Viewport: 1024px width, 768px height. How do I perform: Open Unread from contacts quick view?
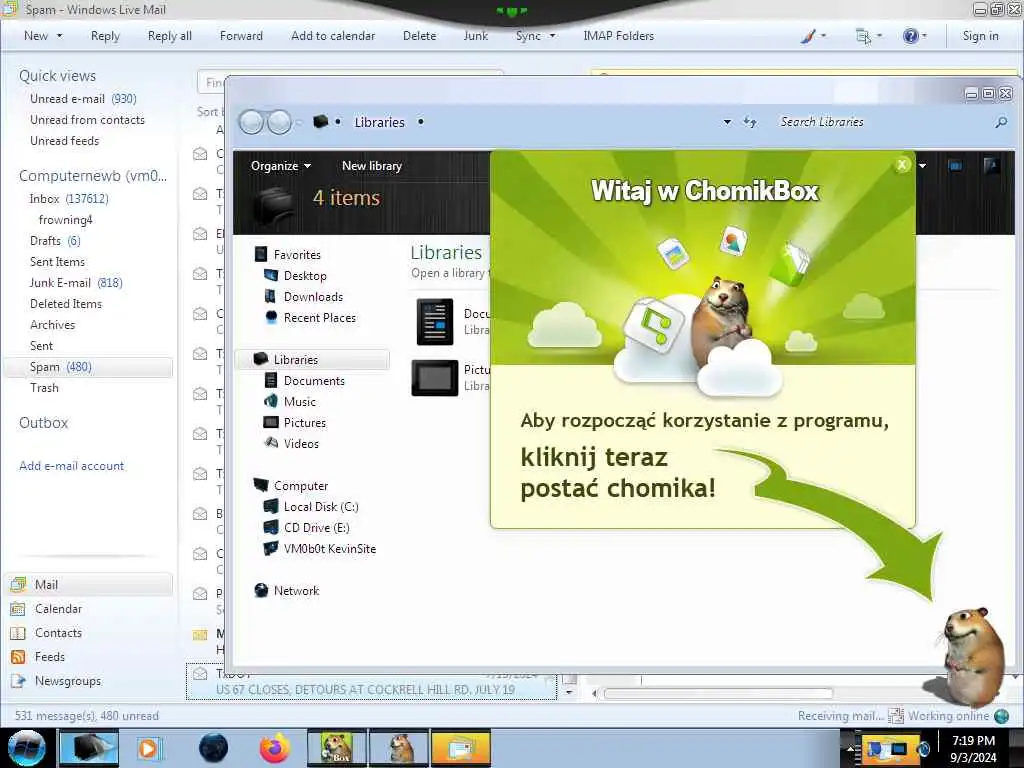[x=88, y=120]
